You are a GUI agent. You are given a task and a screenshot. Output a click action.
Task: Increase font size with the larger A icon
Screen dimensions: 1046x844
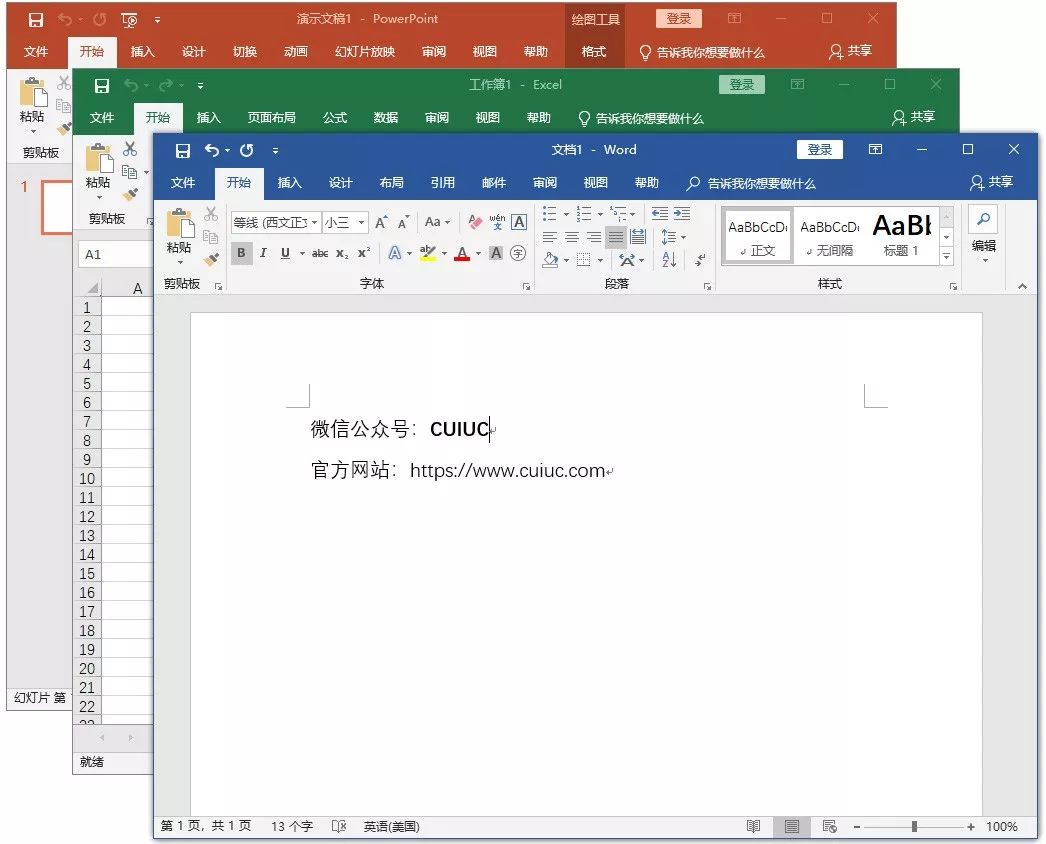[x=381, y=222]
